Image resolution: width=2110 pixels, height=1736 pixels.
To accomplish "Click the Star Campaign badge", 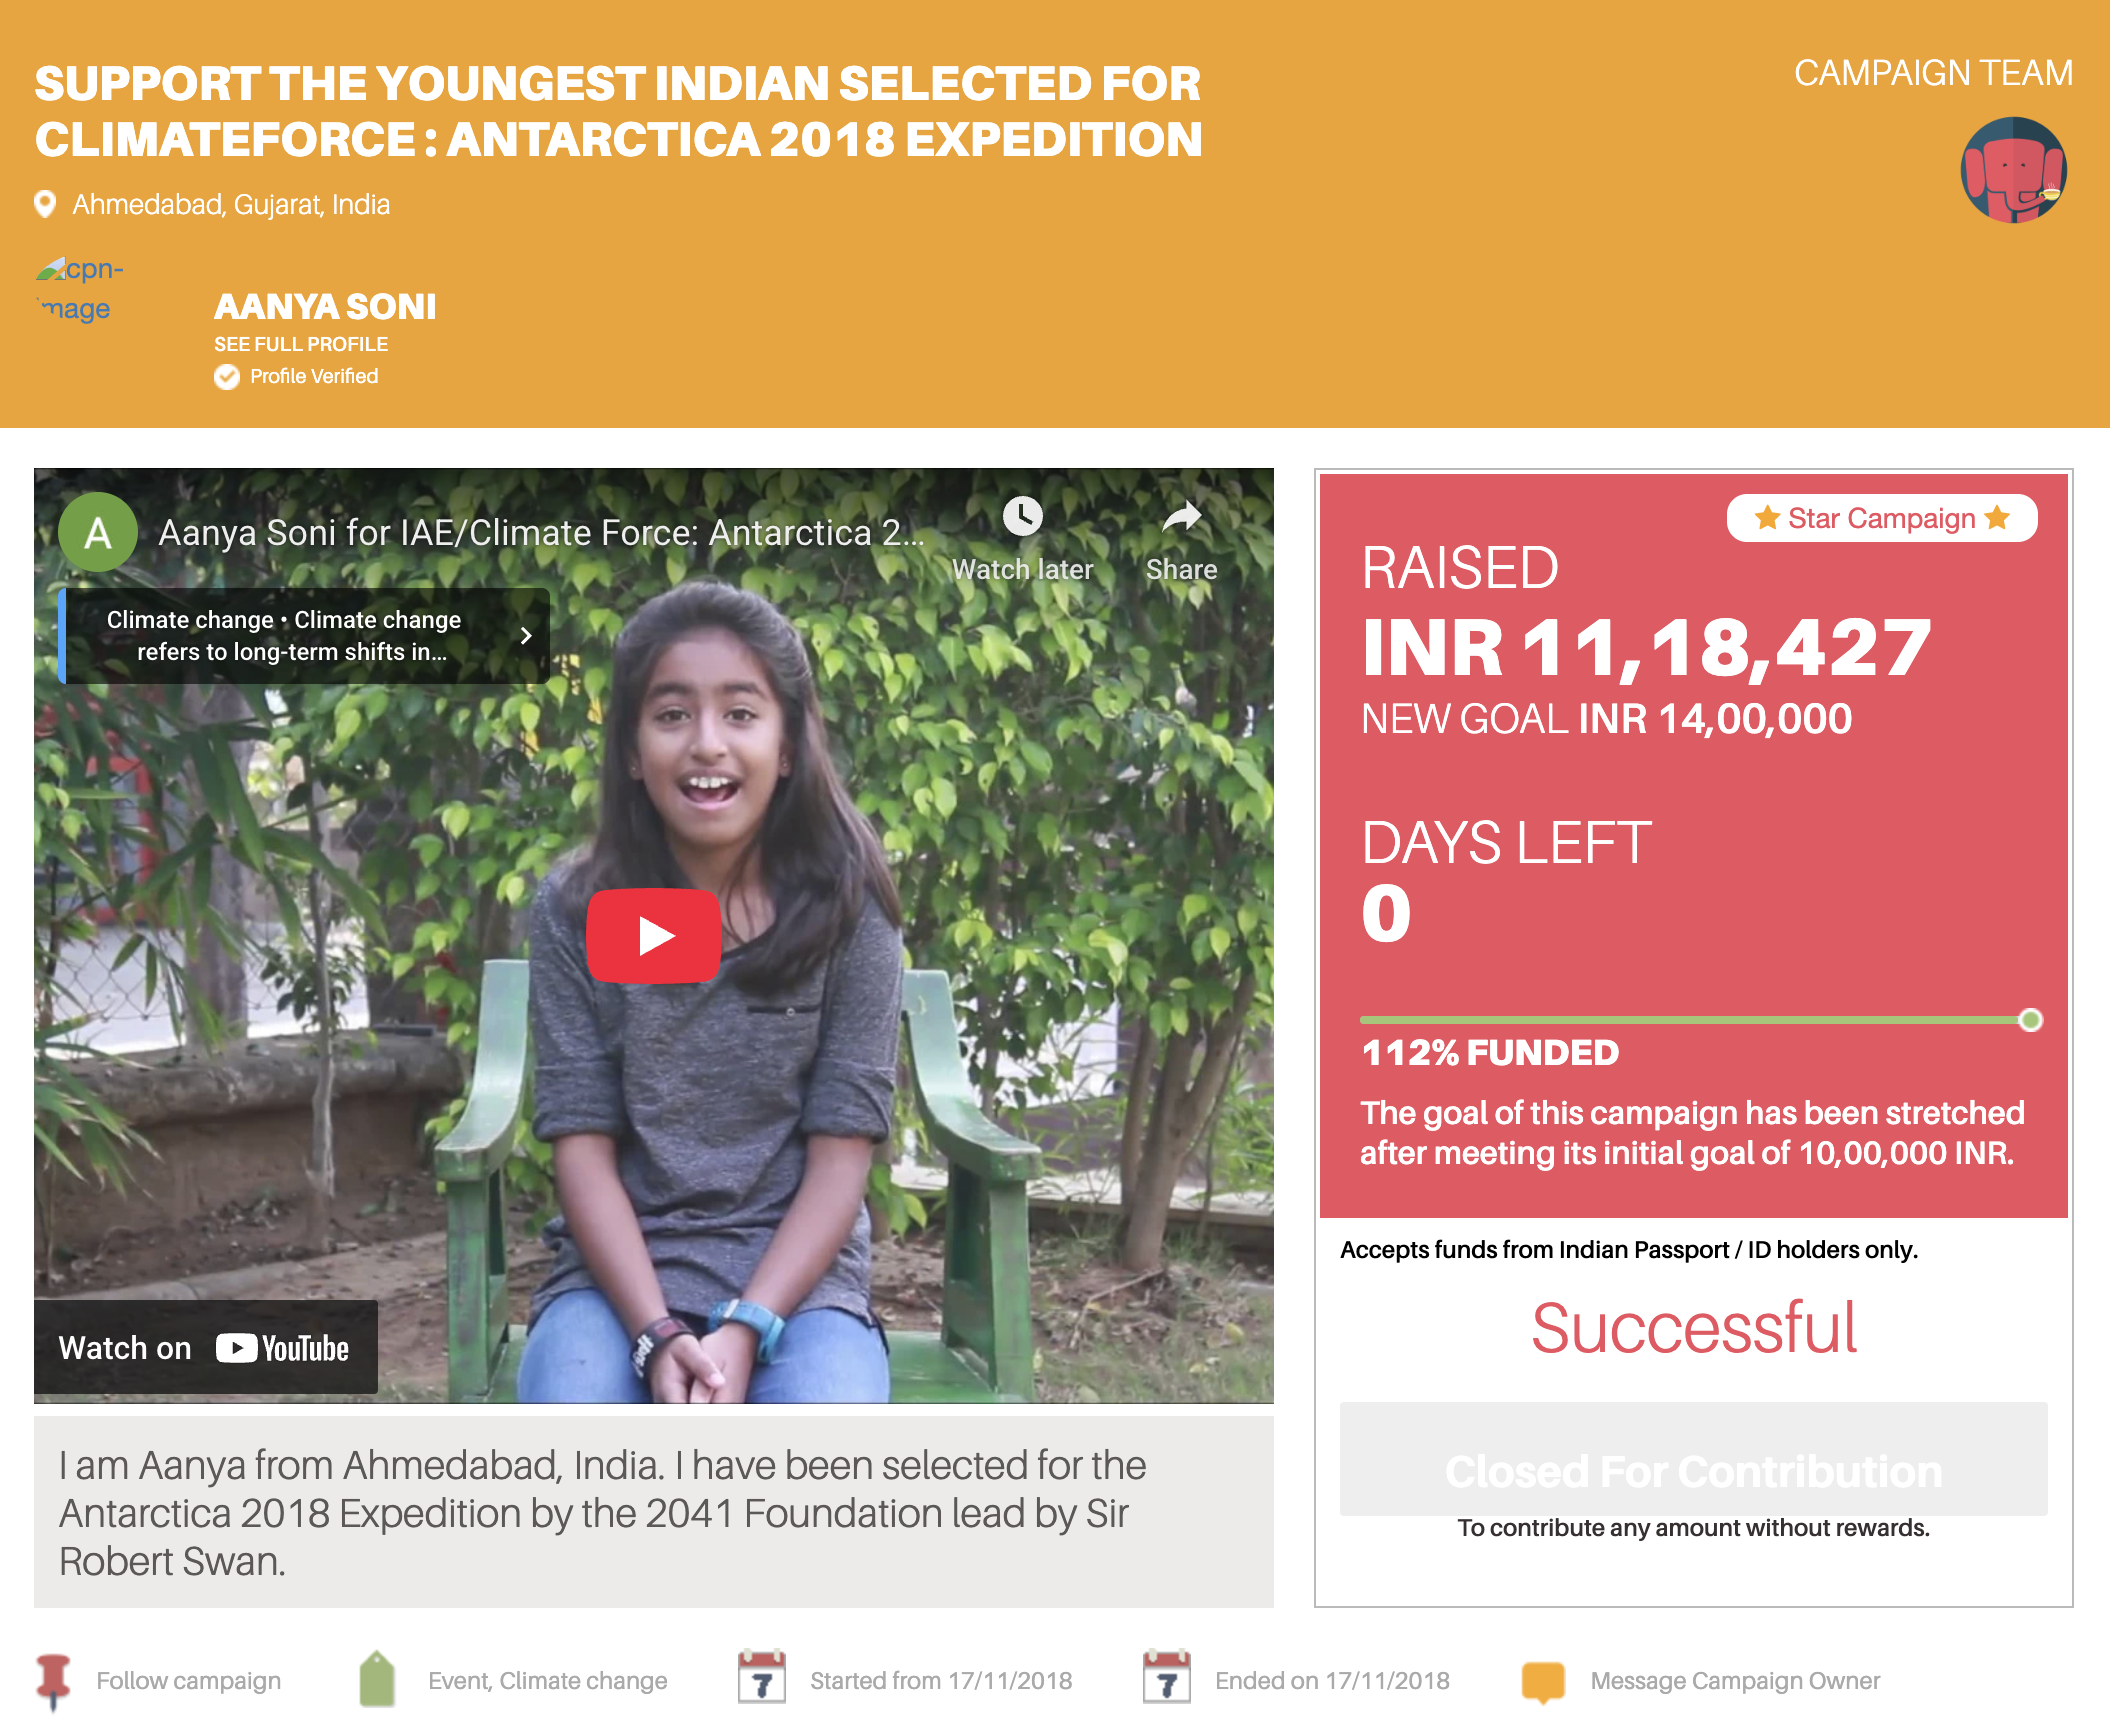I will pyautogui.click(x=1881, y=518).
